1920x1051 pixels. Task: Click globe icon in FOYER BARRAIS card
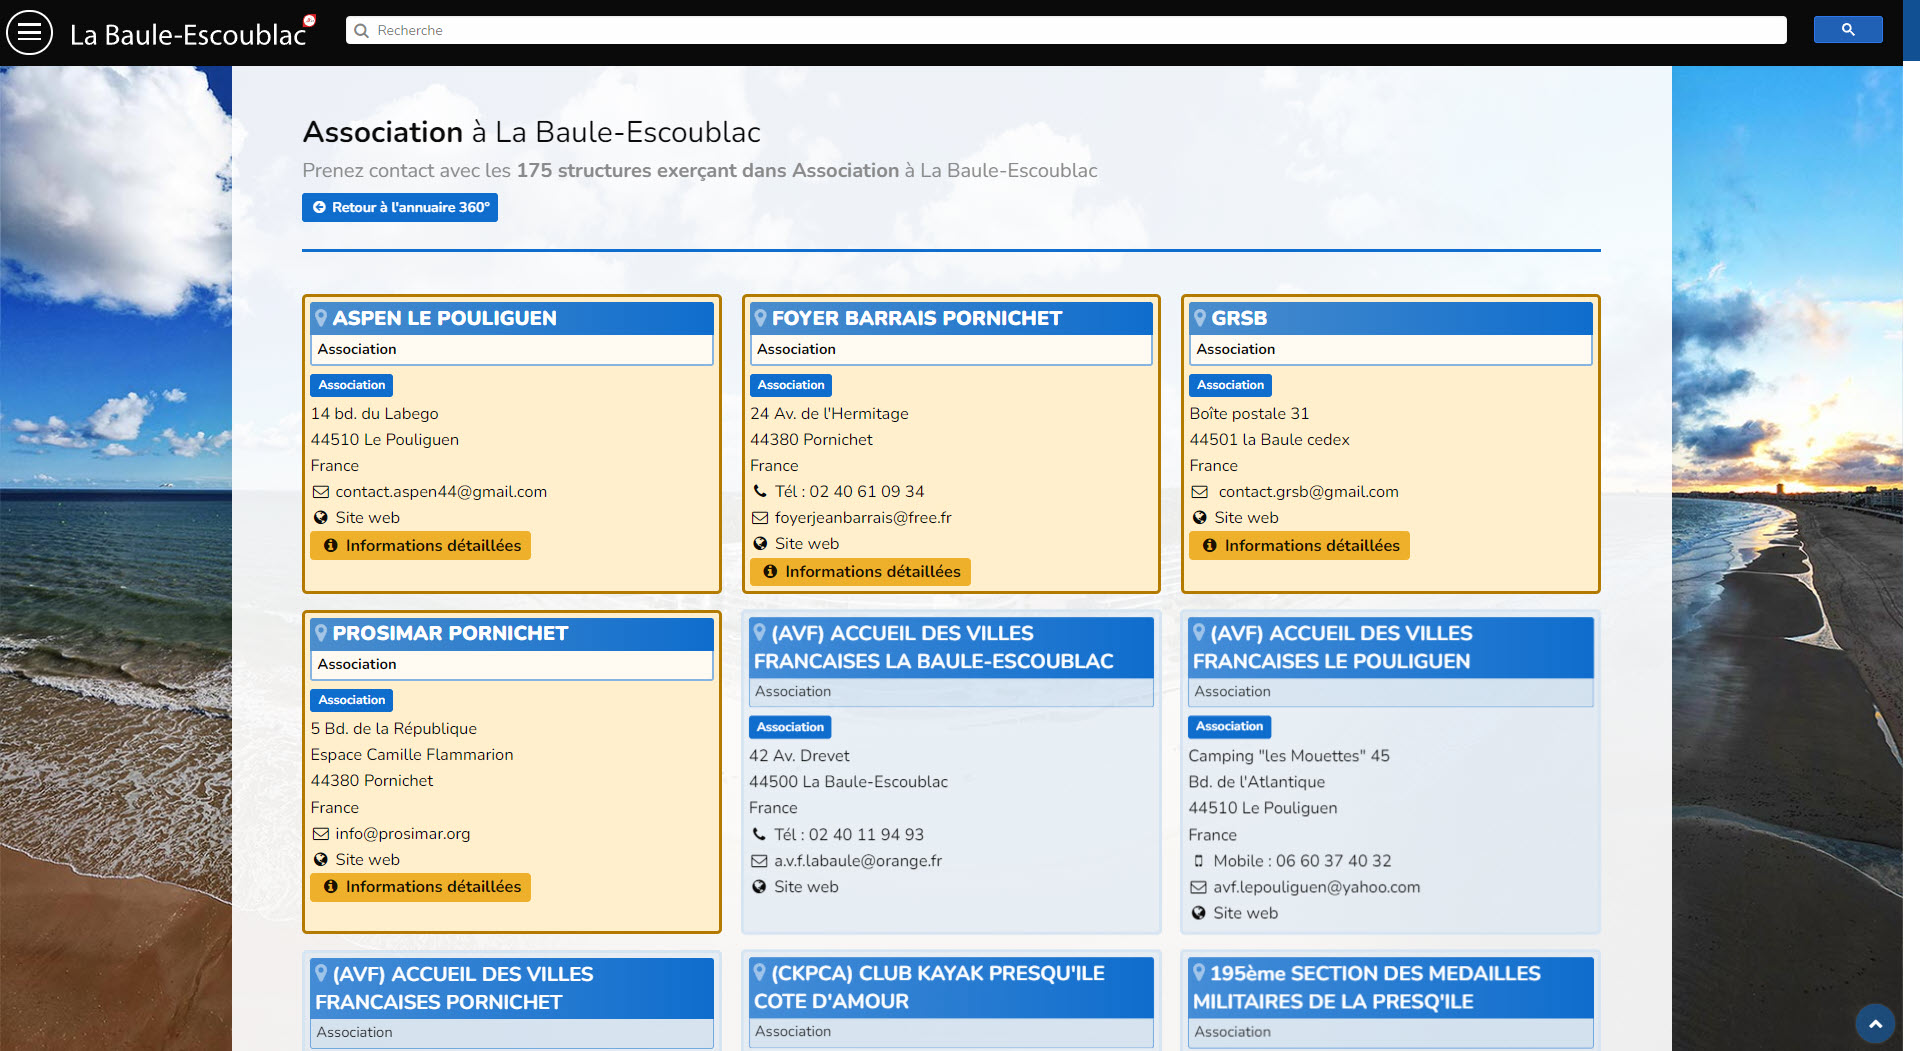coord(760,544)
